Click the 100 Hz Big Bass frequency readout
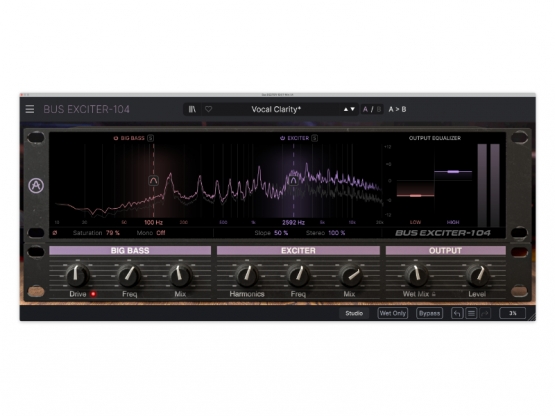This screenshot has height=416, width=555. 153,222
